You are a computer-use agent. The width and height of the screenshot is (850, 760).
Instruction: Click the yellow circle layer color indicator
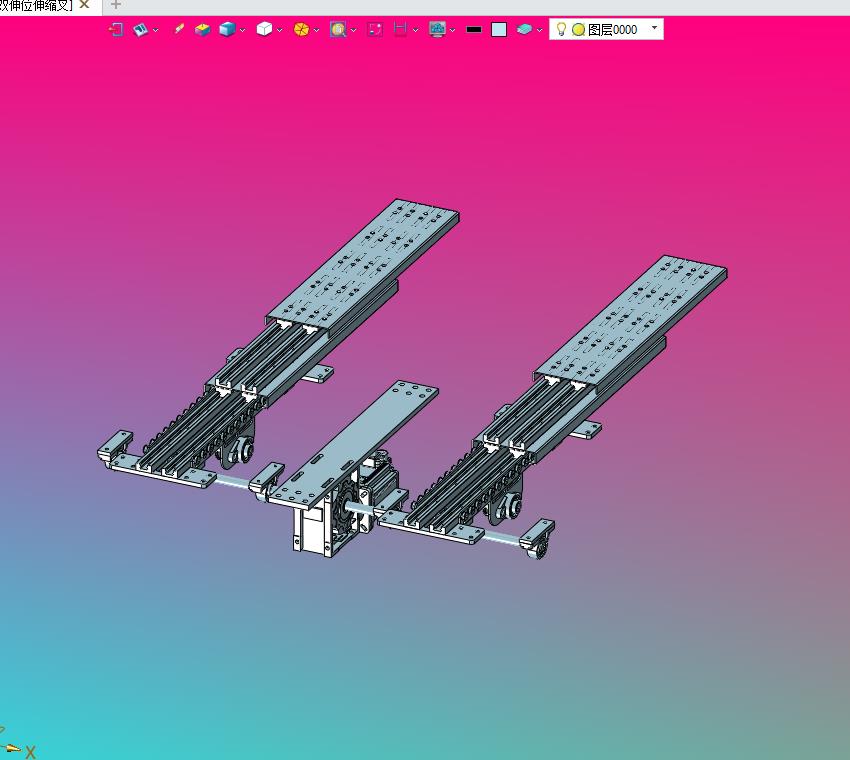(x=578, y=30)
